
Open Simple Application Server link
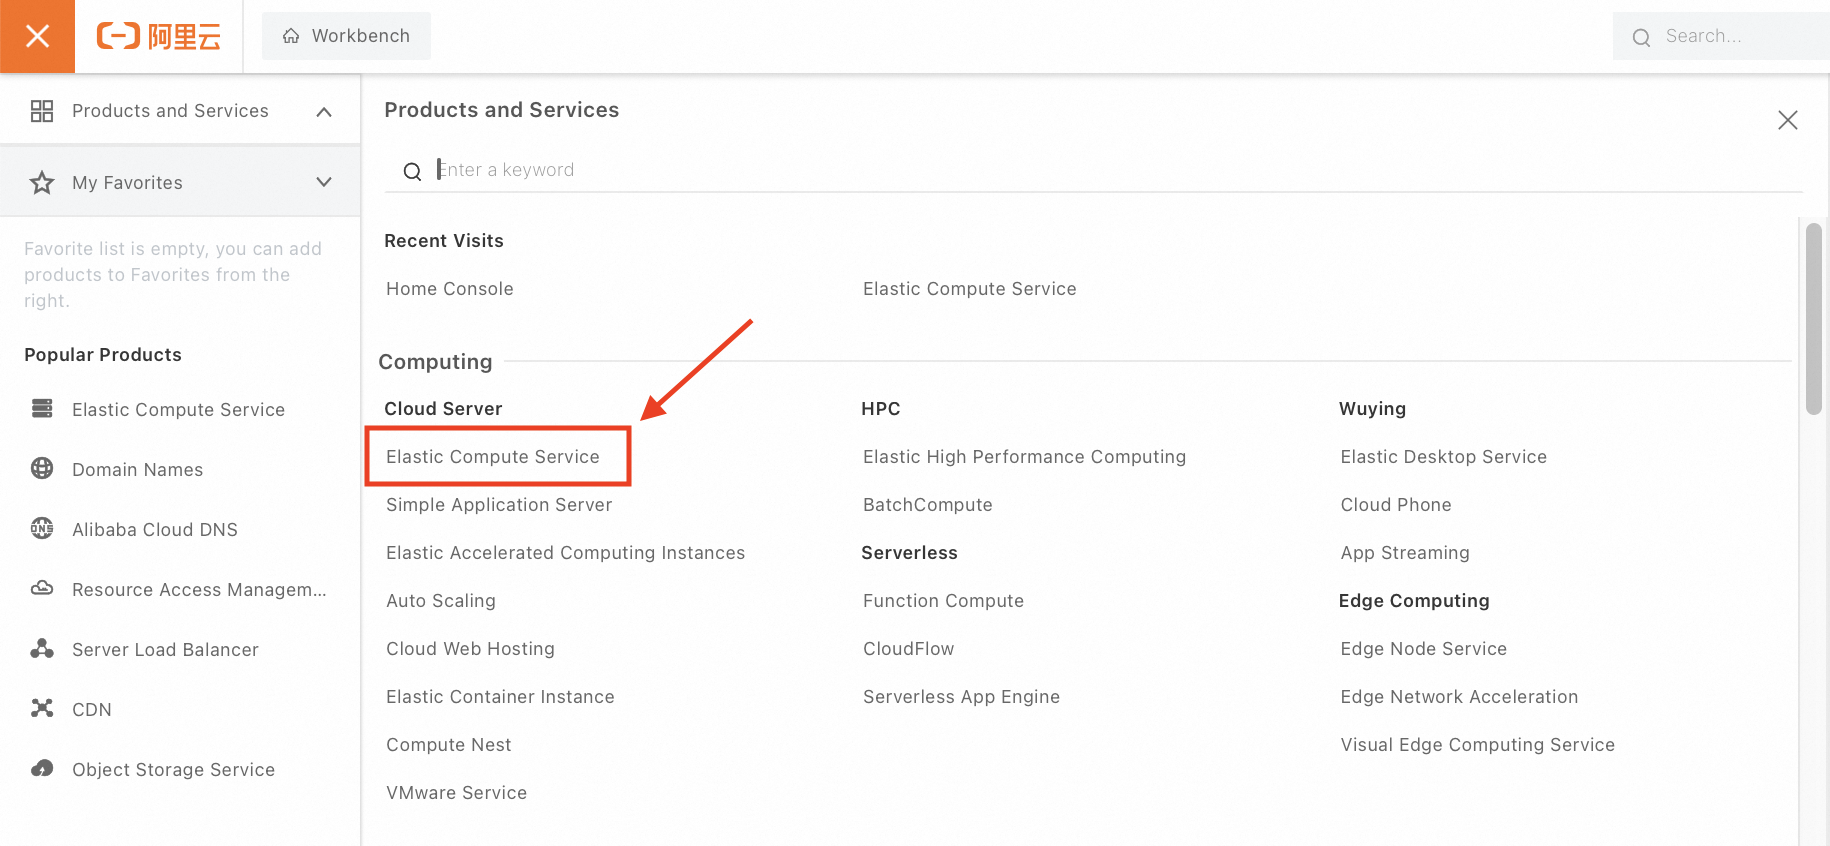pyautogui.click(x=499, y=505)
